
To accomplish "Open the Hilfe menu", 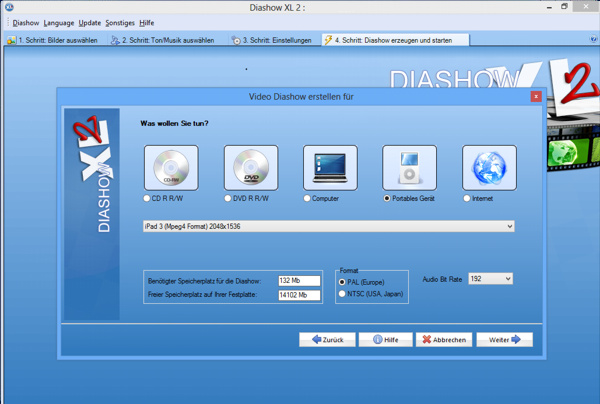I will (147, 23).
